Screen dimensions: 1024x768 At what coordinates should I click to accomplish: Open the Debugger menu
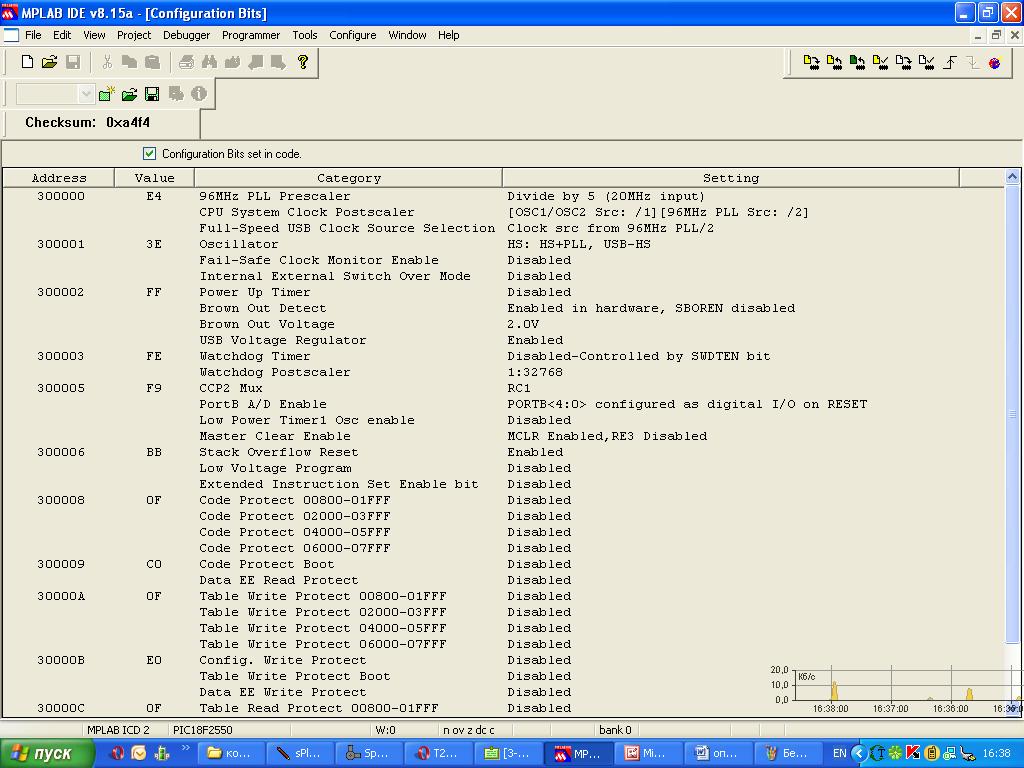pos(187,35)
